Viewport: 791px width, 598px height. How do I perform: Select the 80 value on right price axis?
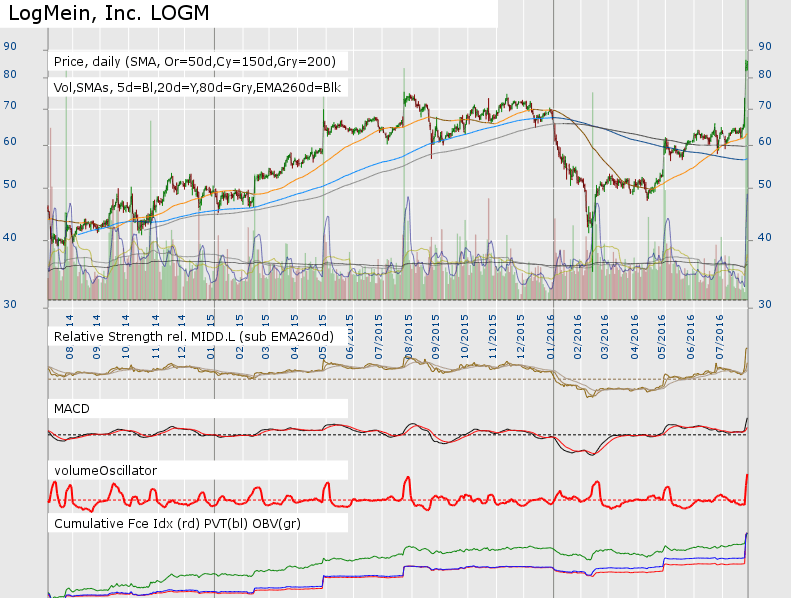pos(765,74)
